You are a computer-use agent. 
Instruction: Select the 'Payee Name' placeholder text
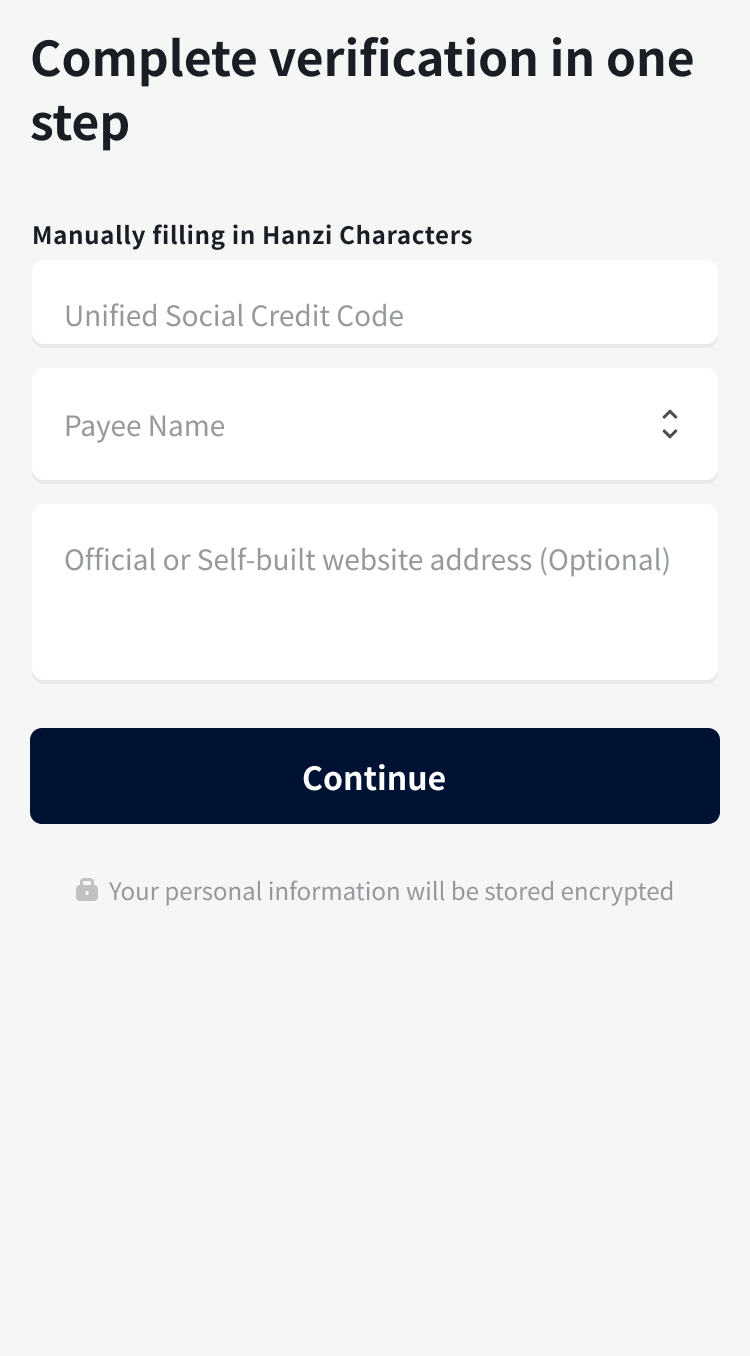click(145, 426)
